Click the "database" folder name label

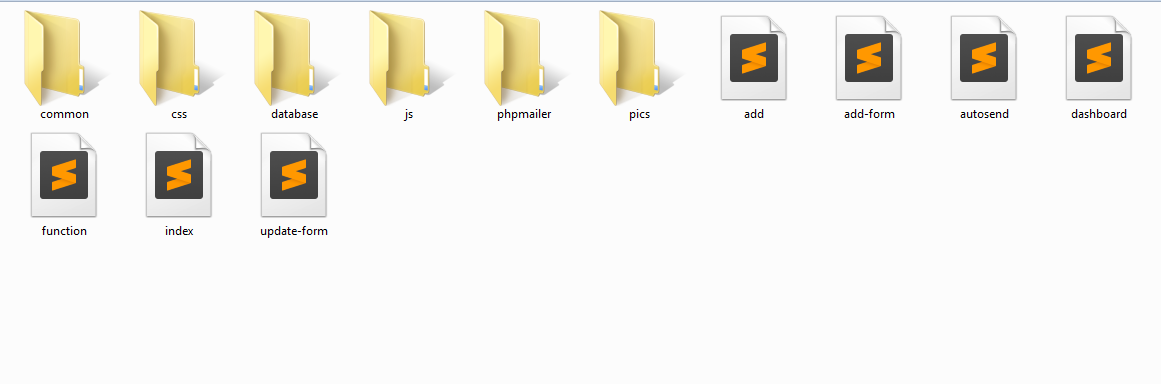click(x=295, y=114)
